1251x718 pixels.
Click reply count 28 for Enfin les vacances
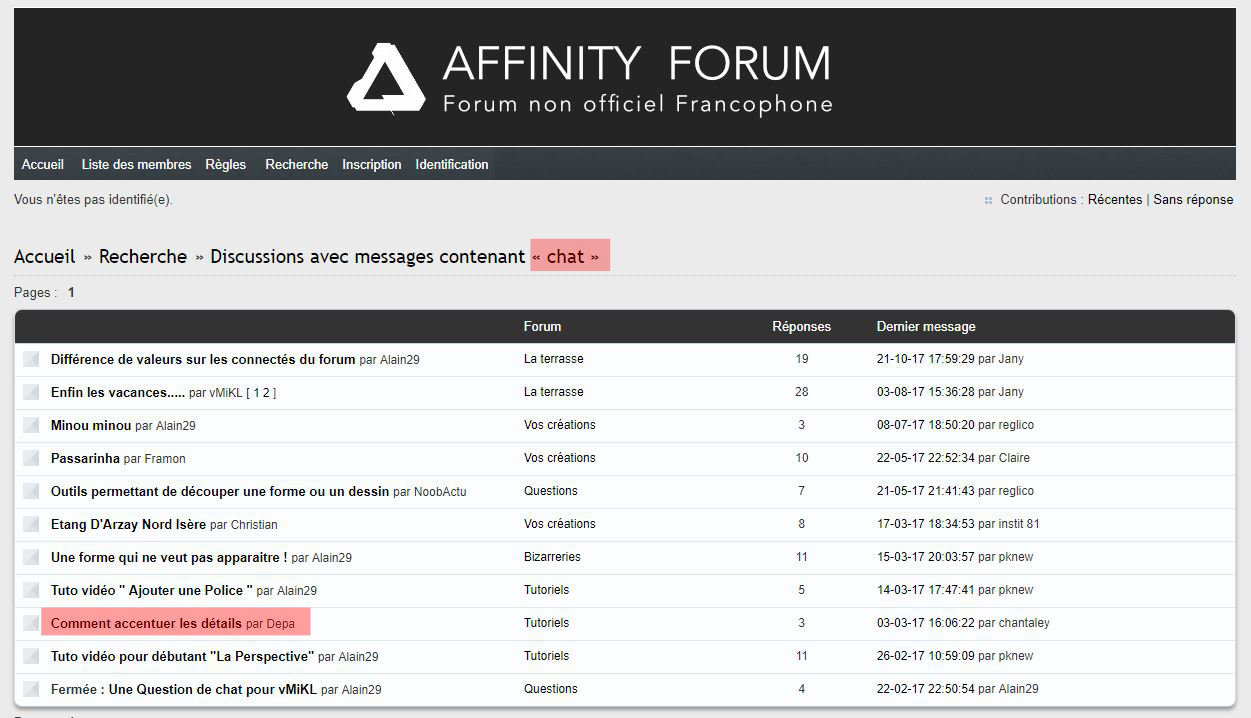pos(802,392)
